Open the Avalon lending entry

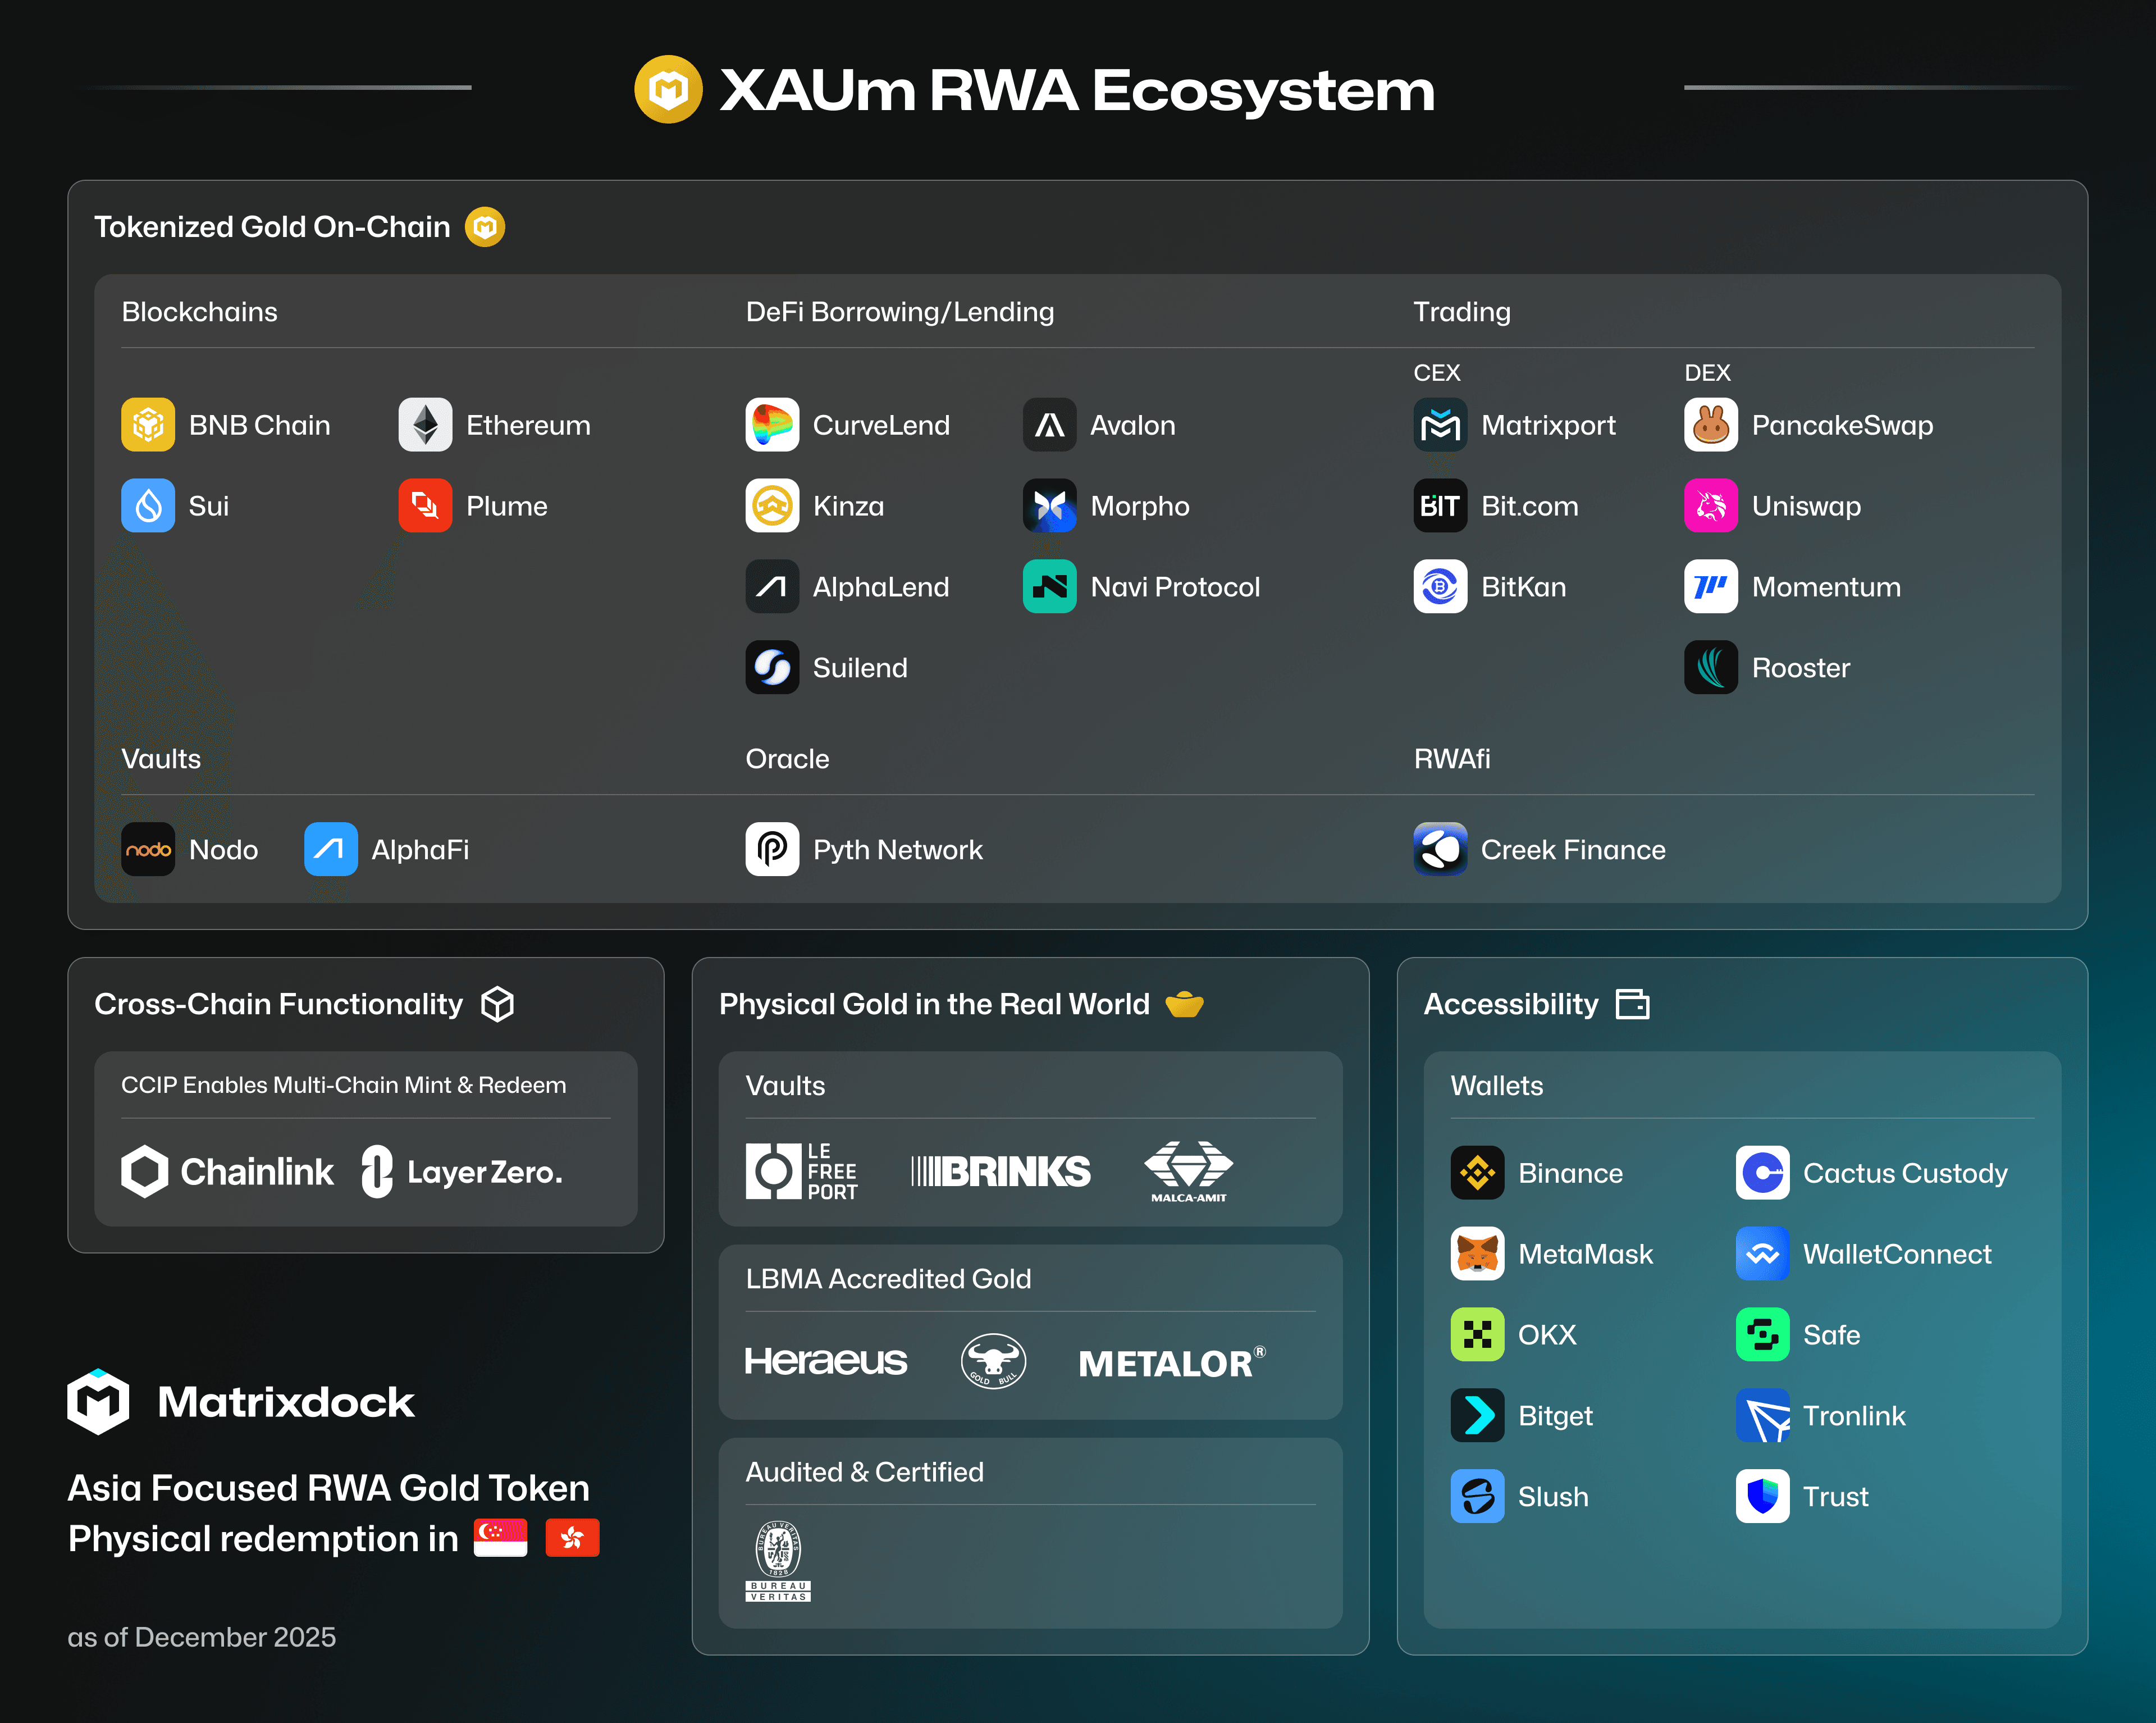[1049, 424]
